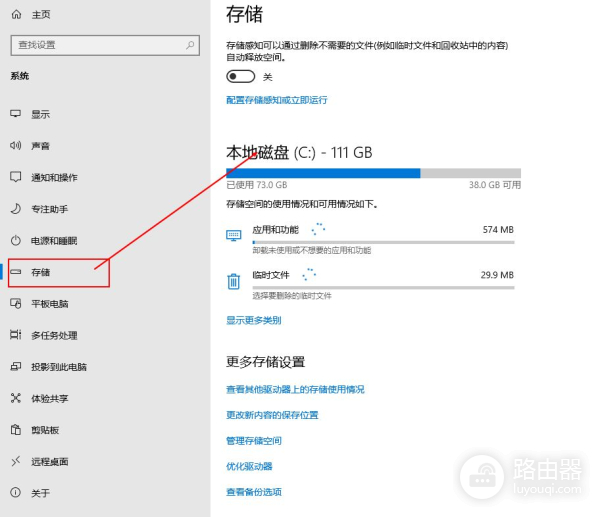This screenshot has height=517, width=600.
Task: Click the 多任务处理 icon
Action: pos(16,335)
